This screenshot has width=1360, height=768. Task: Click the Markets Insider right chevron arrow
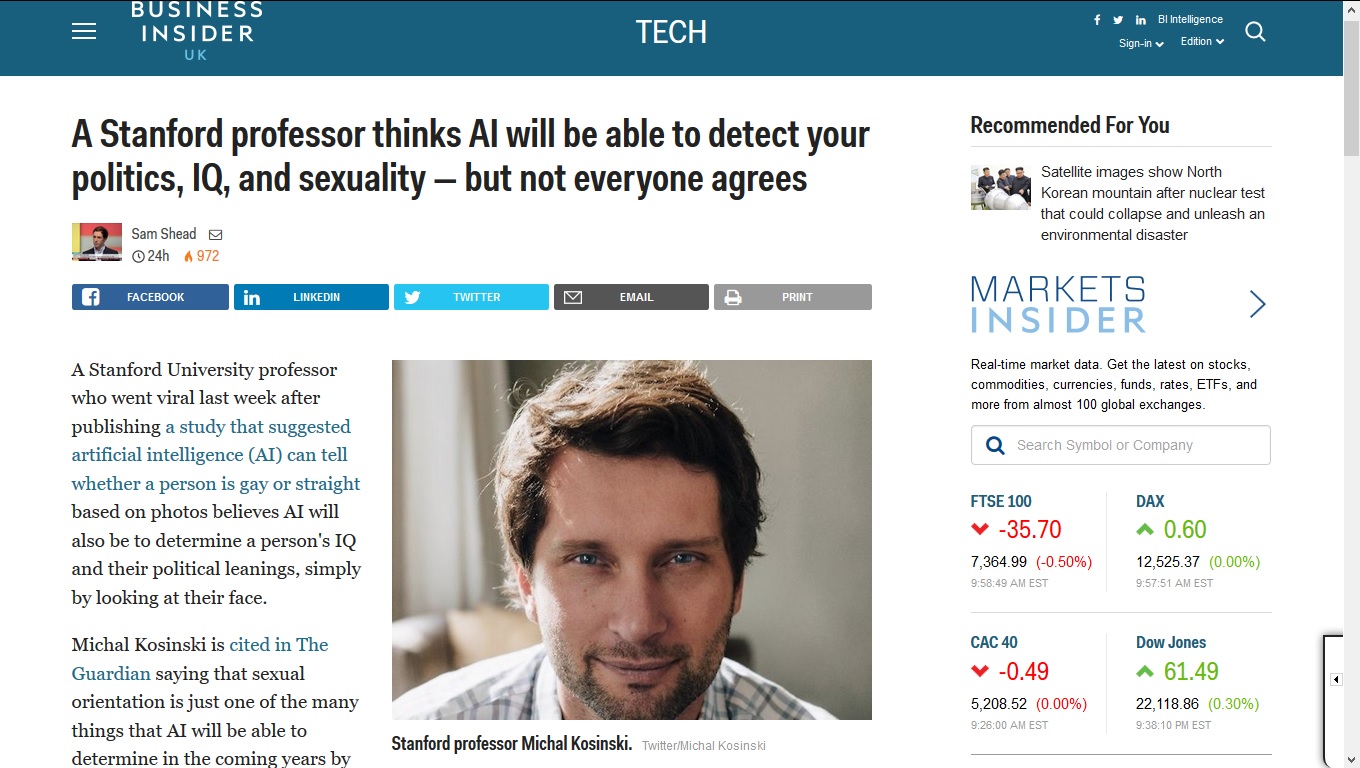(1258, 304)
